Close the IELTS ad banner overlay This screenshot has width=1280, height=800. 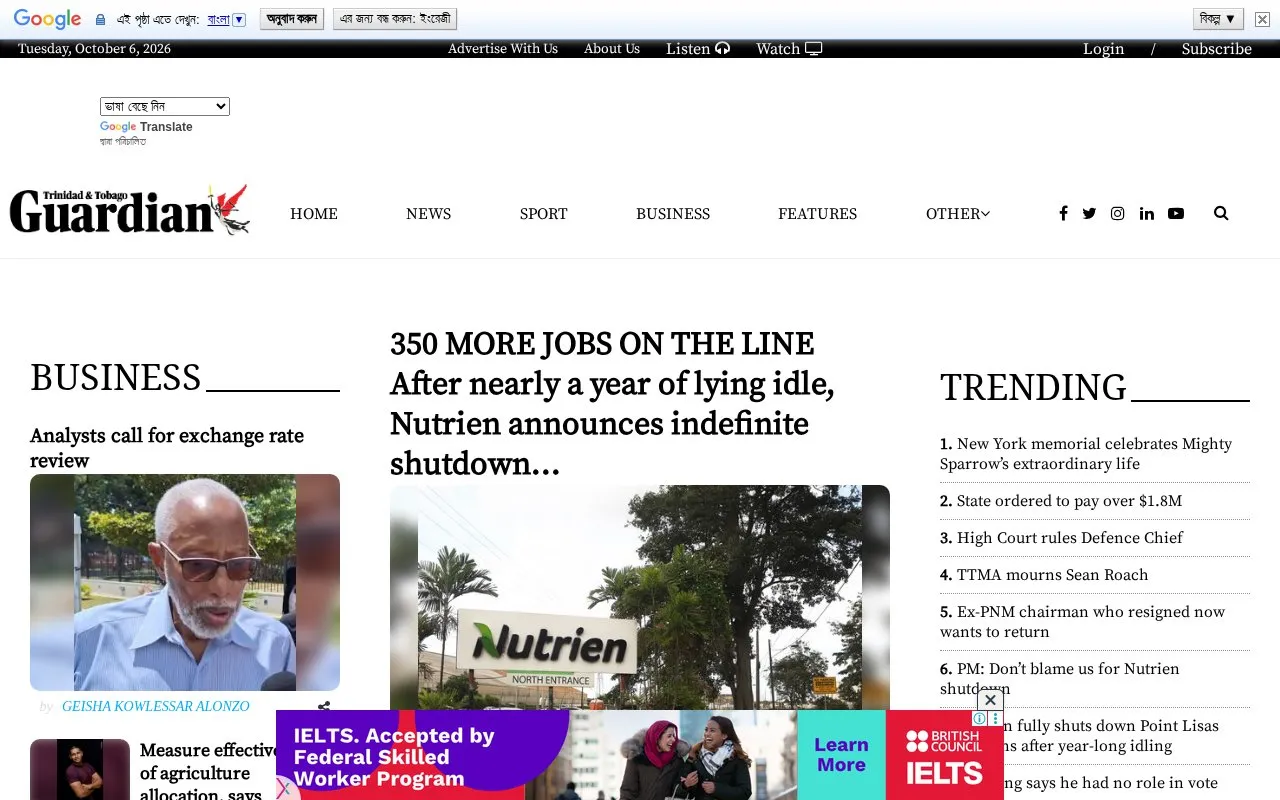click(x=990, y=700)
